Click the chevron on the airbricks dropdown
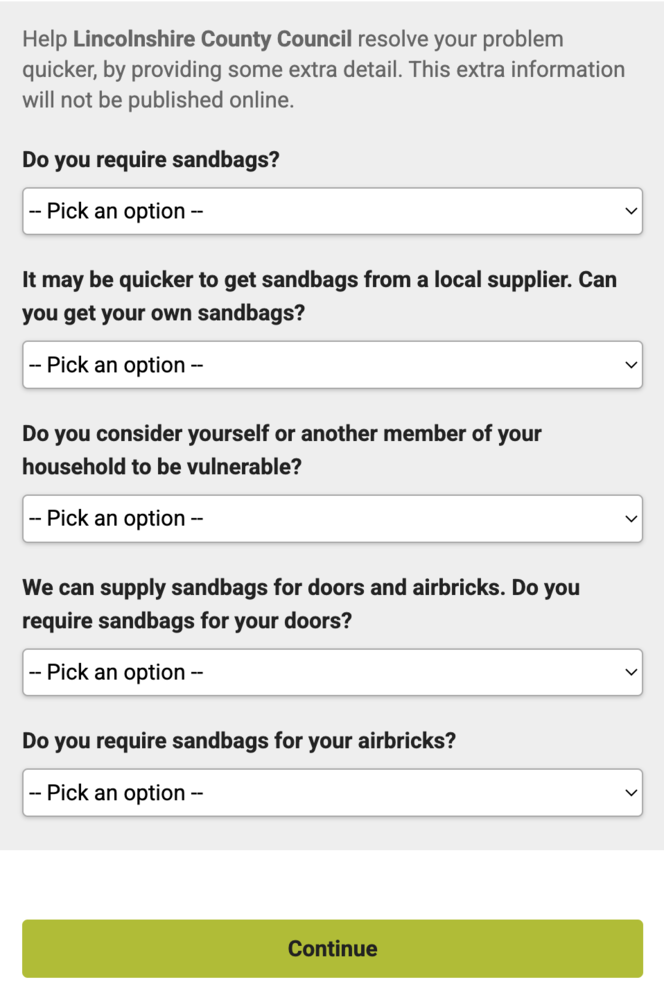Image resolution: width=664 pixels, height=1000 pixels. (630, 792)
